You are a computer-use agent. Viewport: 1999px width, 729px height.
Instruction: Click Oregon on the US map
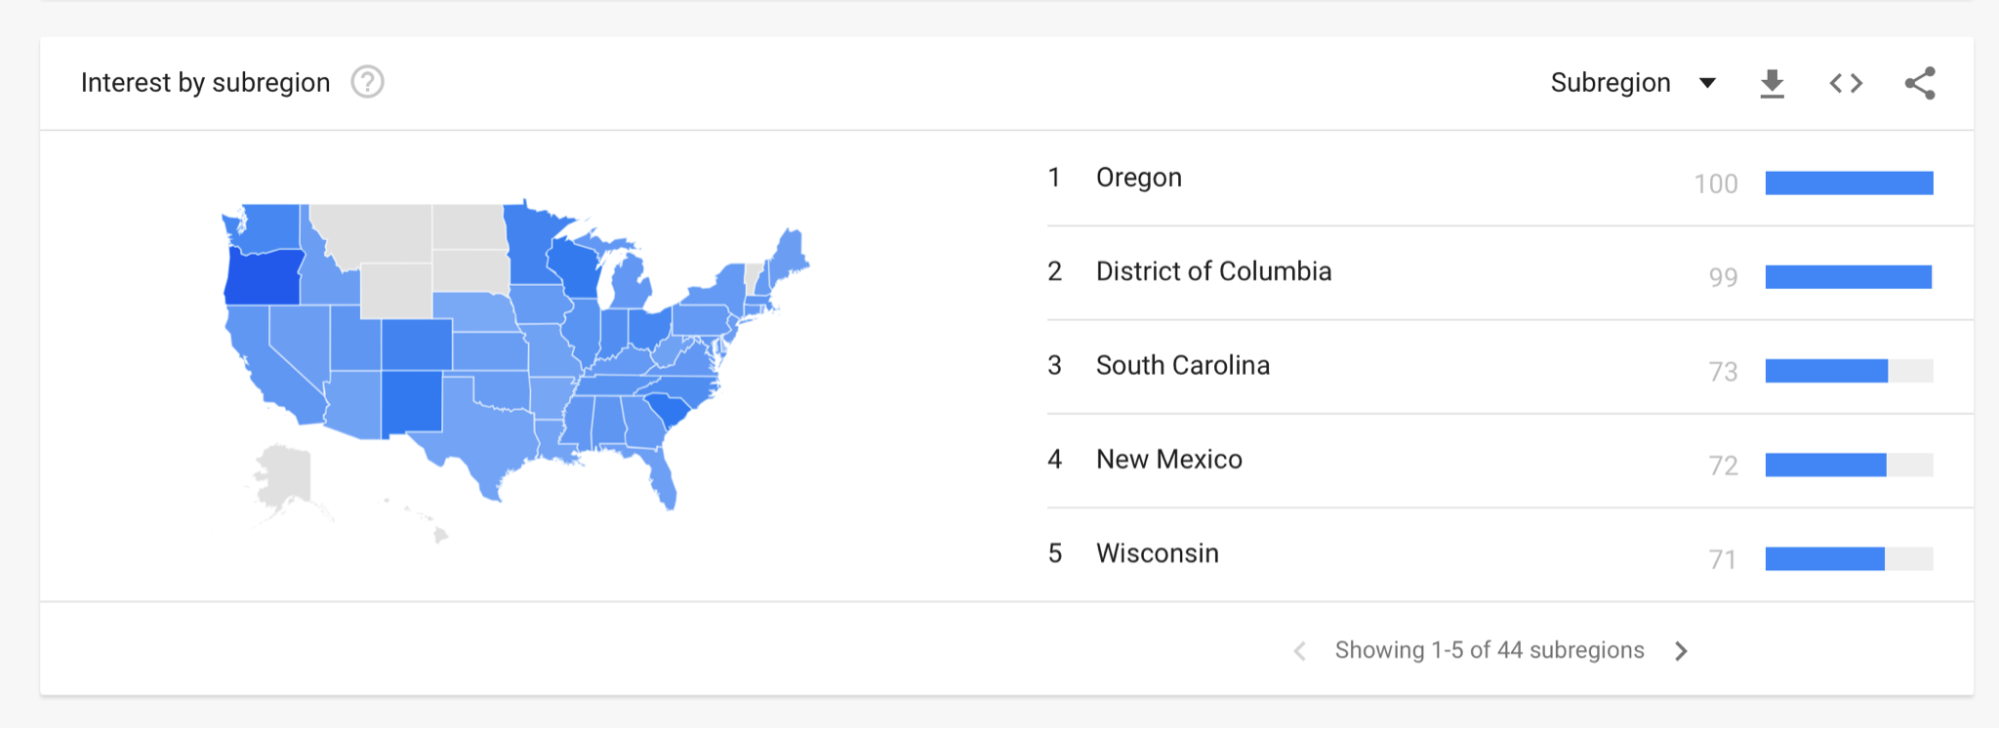[262, 276]
